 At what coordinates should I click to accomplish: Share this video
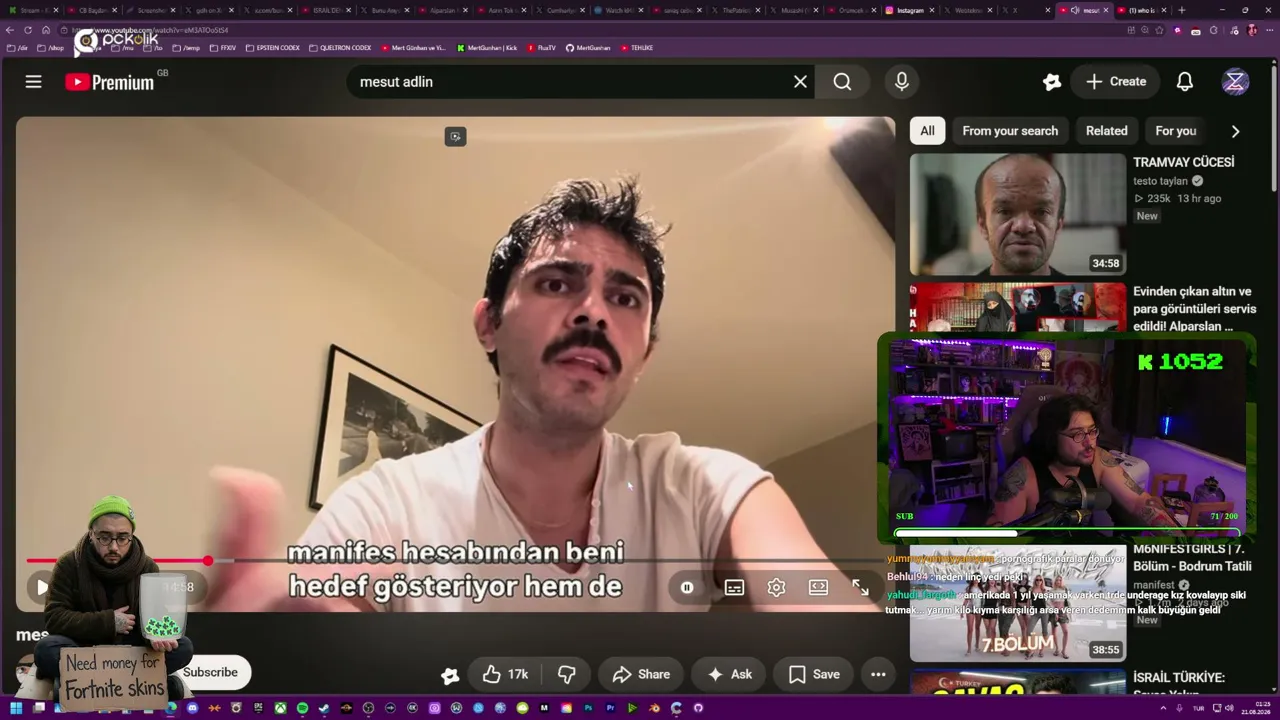coord(641,675)
